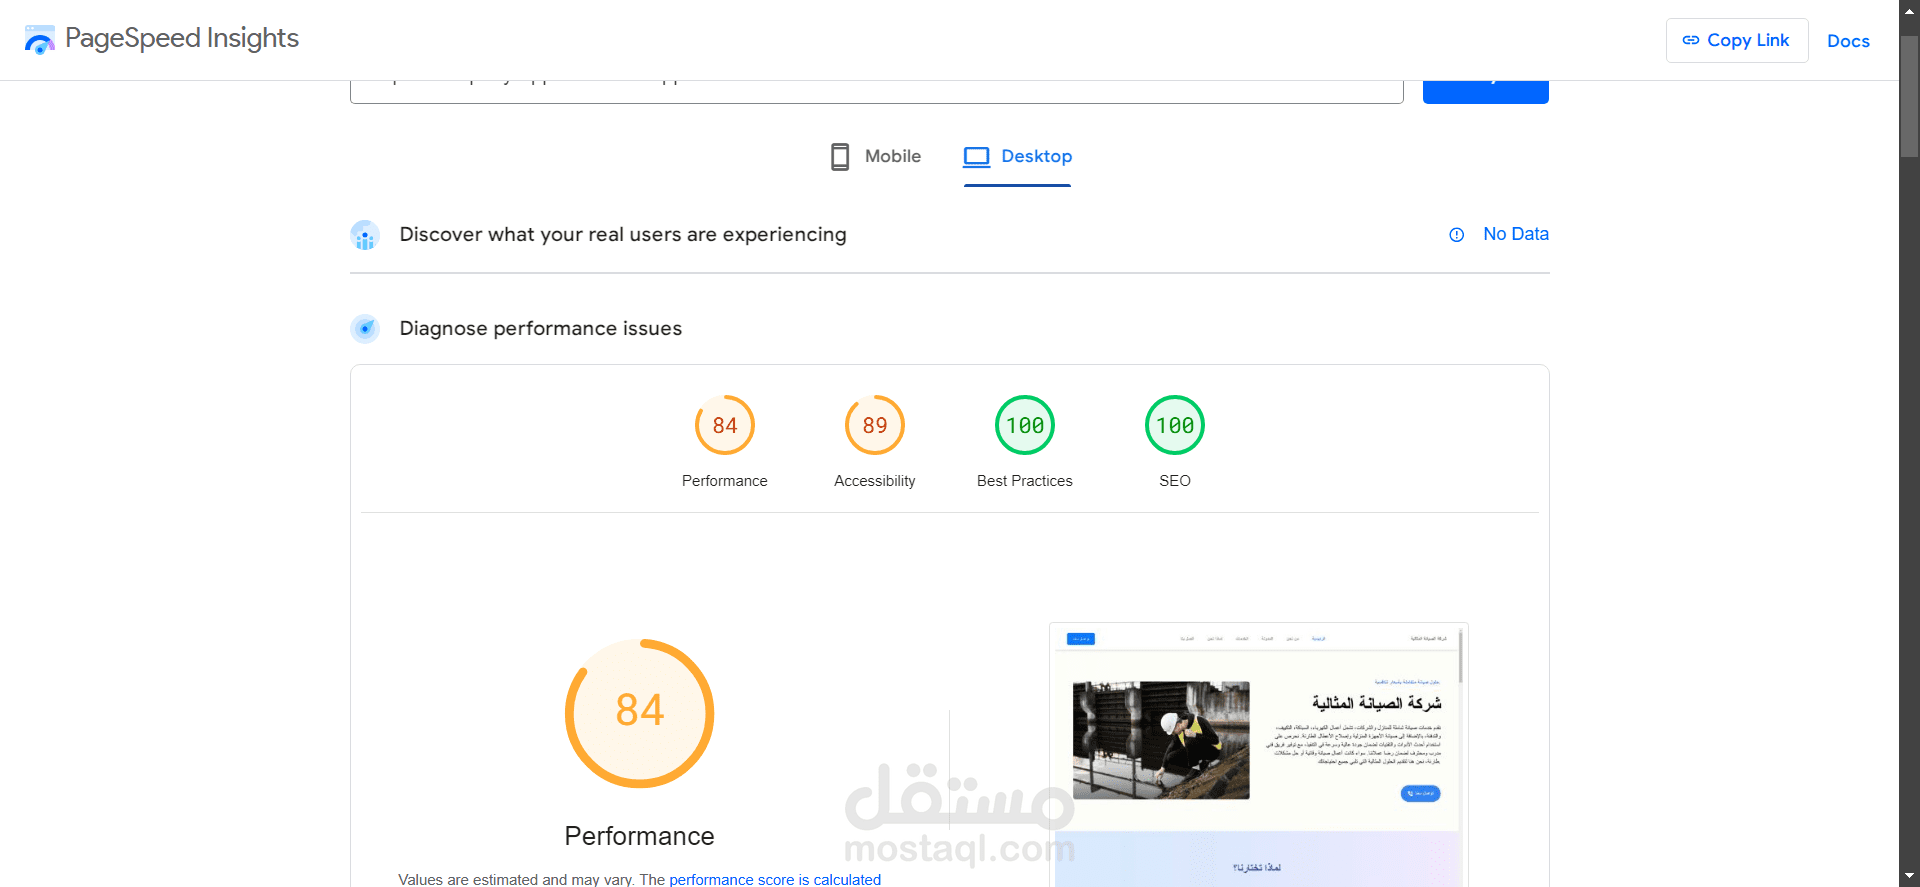Click the Best Practices label
1920x887 pixels.
point(1025,481)
